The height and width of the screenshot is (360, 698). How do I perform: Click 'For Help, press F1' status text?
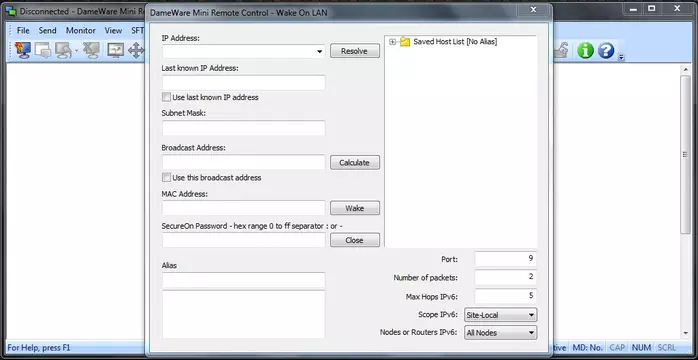(x=39, y=348)
